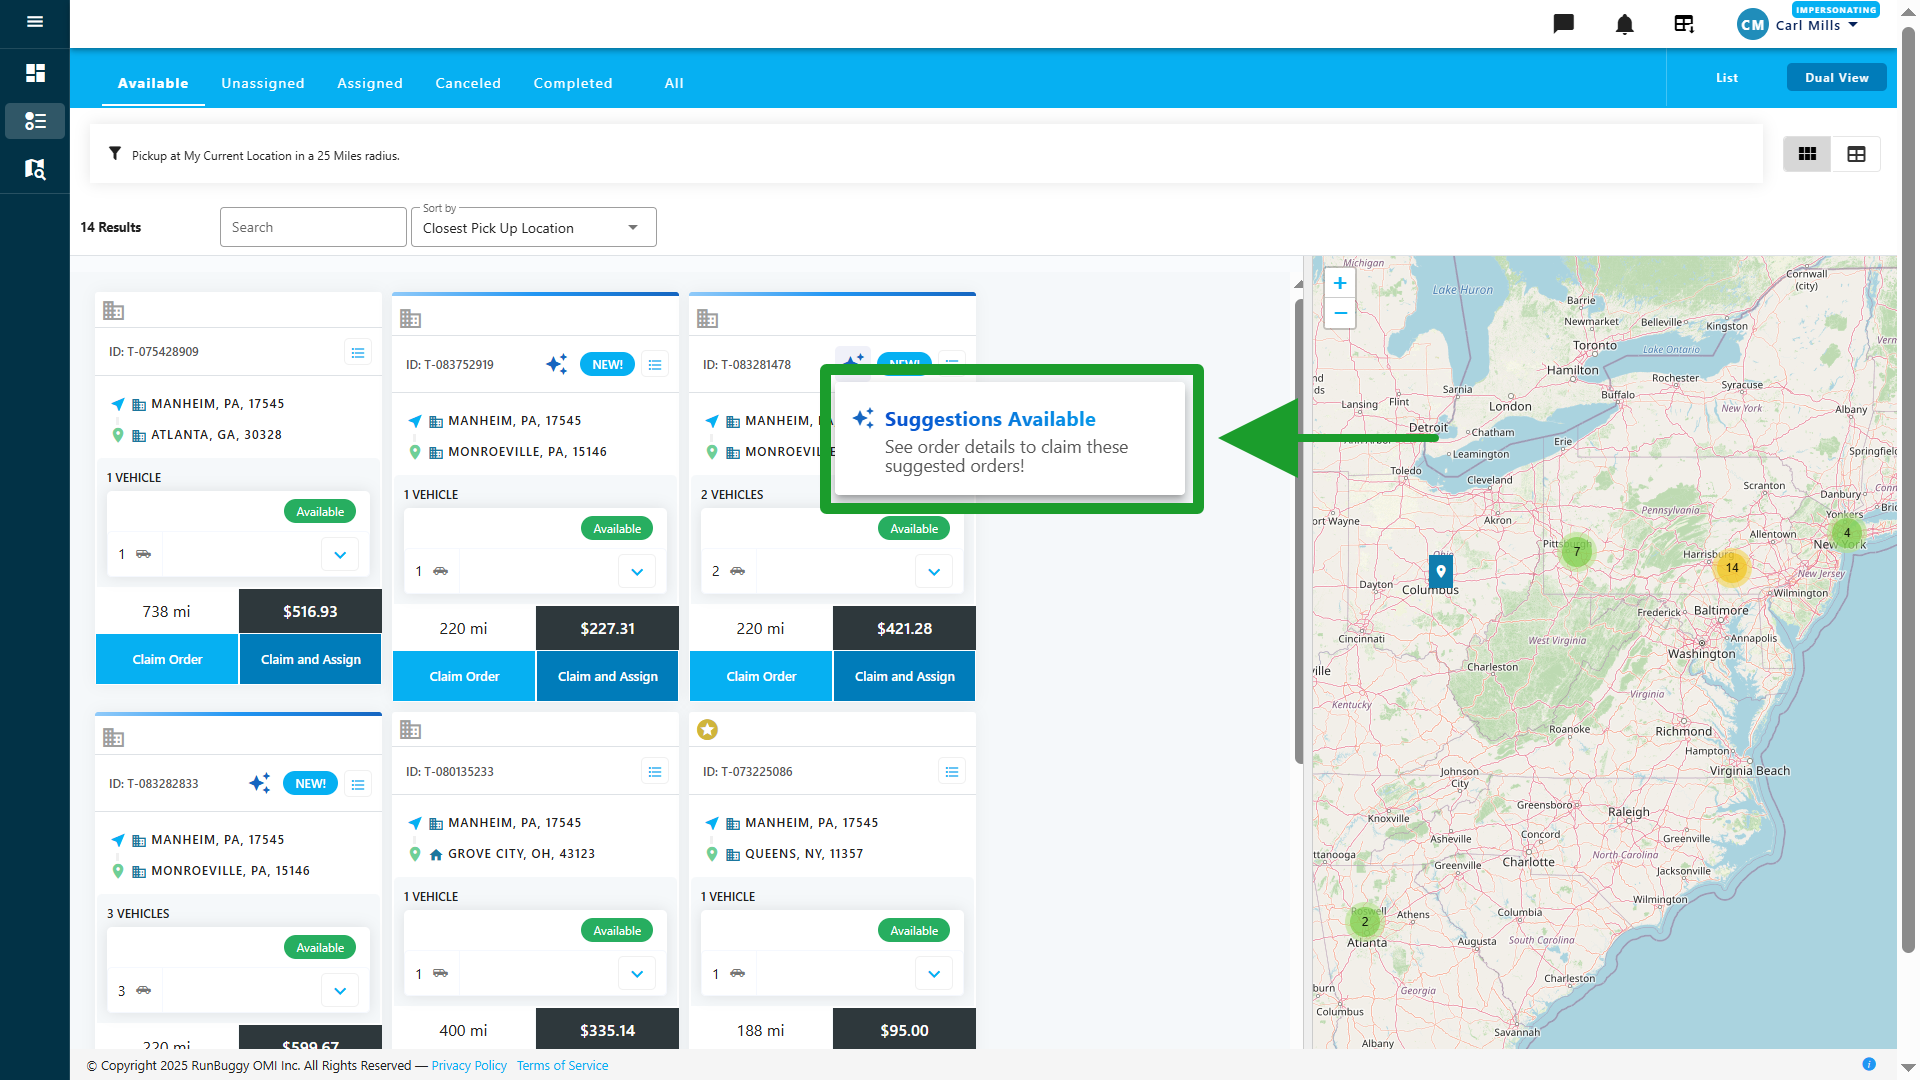The height and width of the screenshot is (1080, 1920).
Task: Open the orders list sidebar icon
Action: click(35, 121)
